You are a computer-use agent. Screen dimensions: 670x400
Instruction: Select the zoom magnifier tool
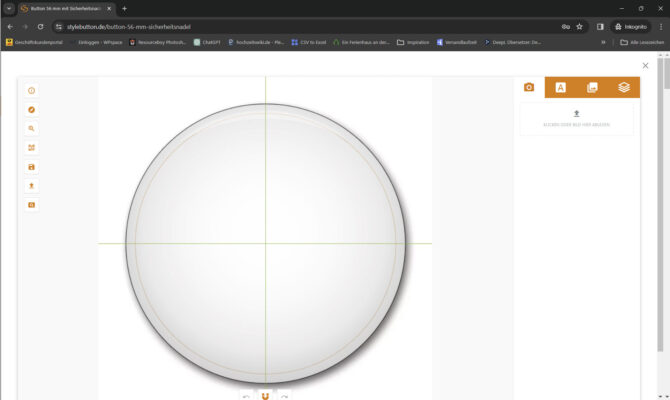32,129
